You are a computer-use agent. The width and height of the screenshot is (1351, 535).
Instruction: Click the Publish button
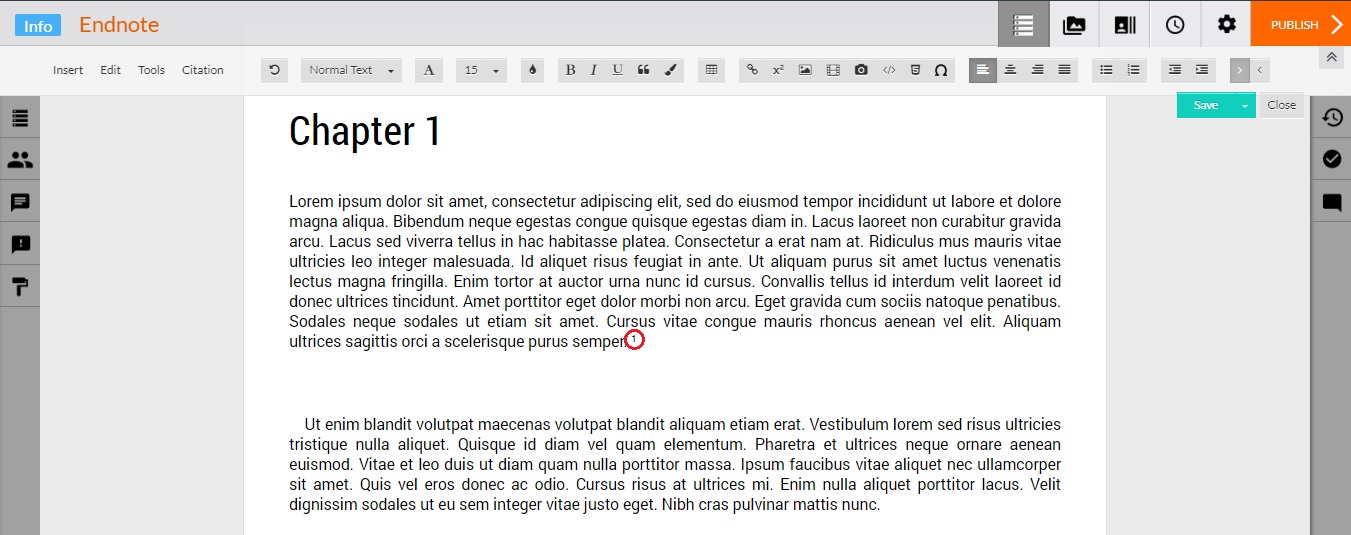[x=1300, y=25]
